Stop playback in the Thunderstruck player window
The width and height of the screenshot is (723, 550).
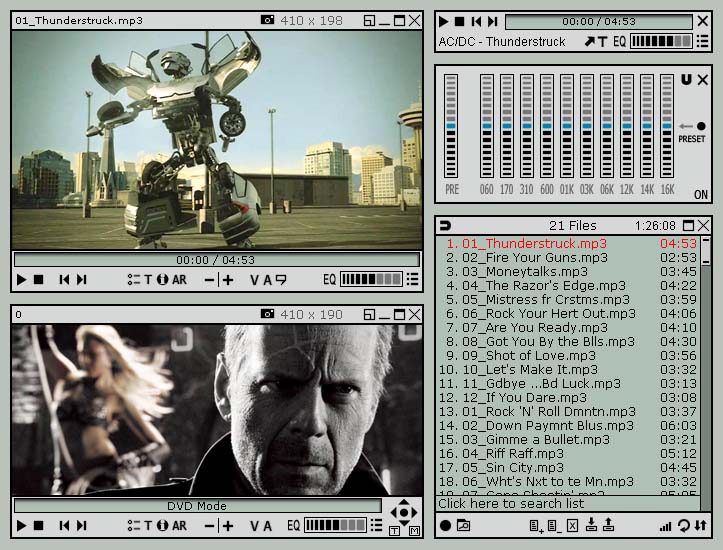39,279
